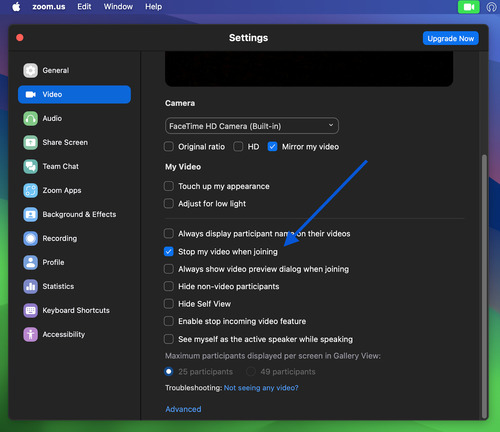Click the Video camera sidebar icon

(x=30, y=94)
